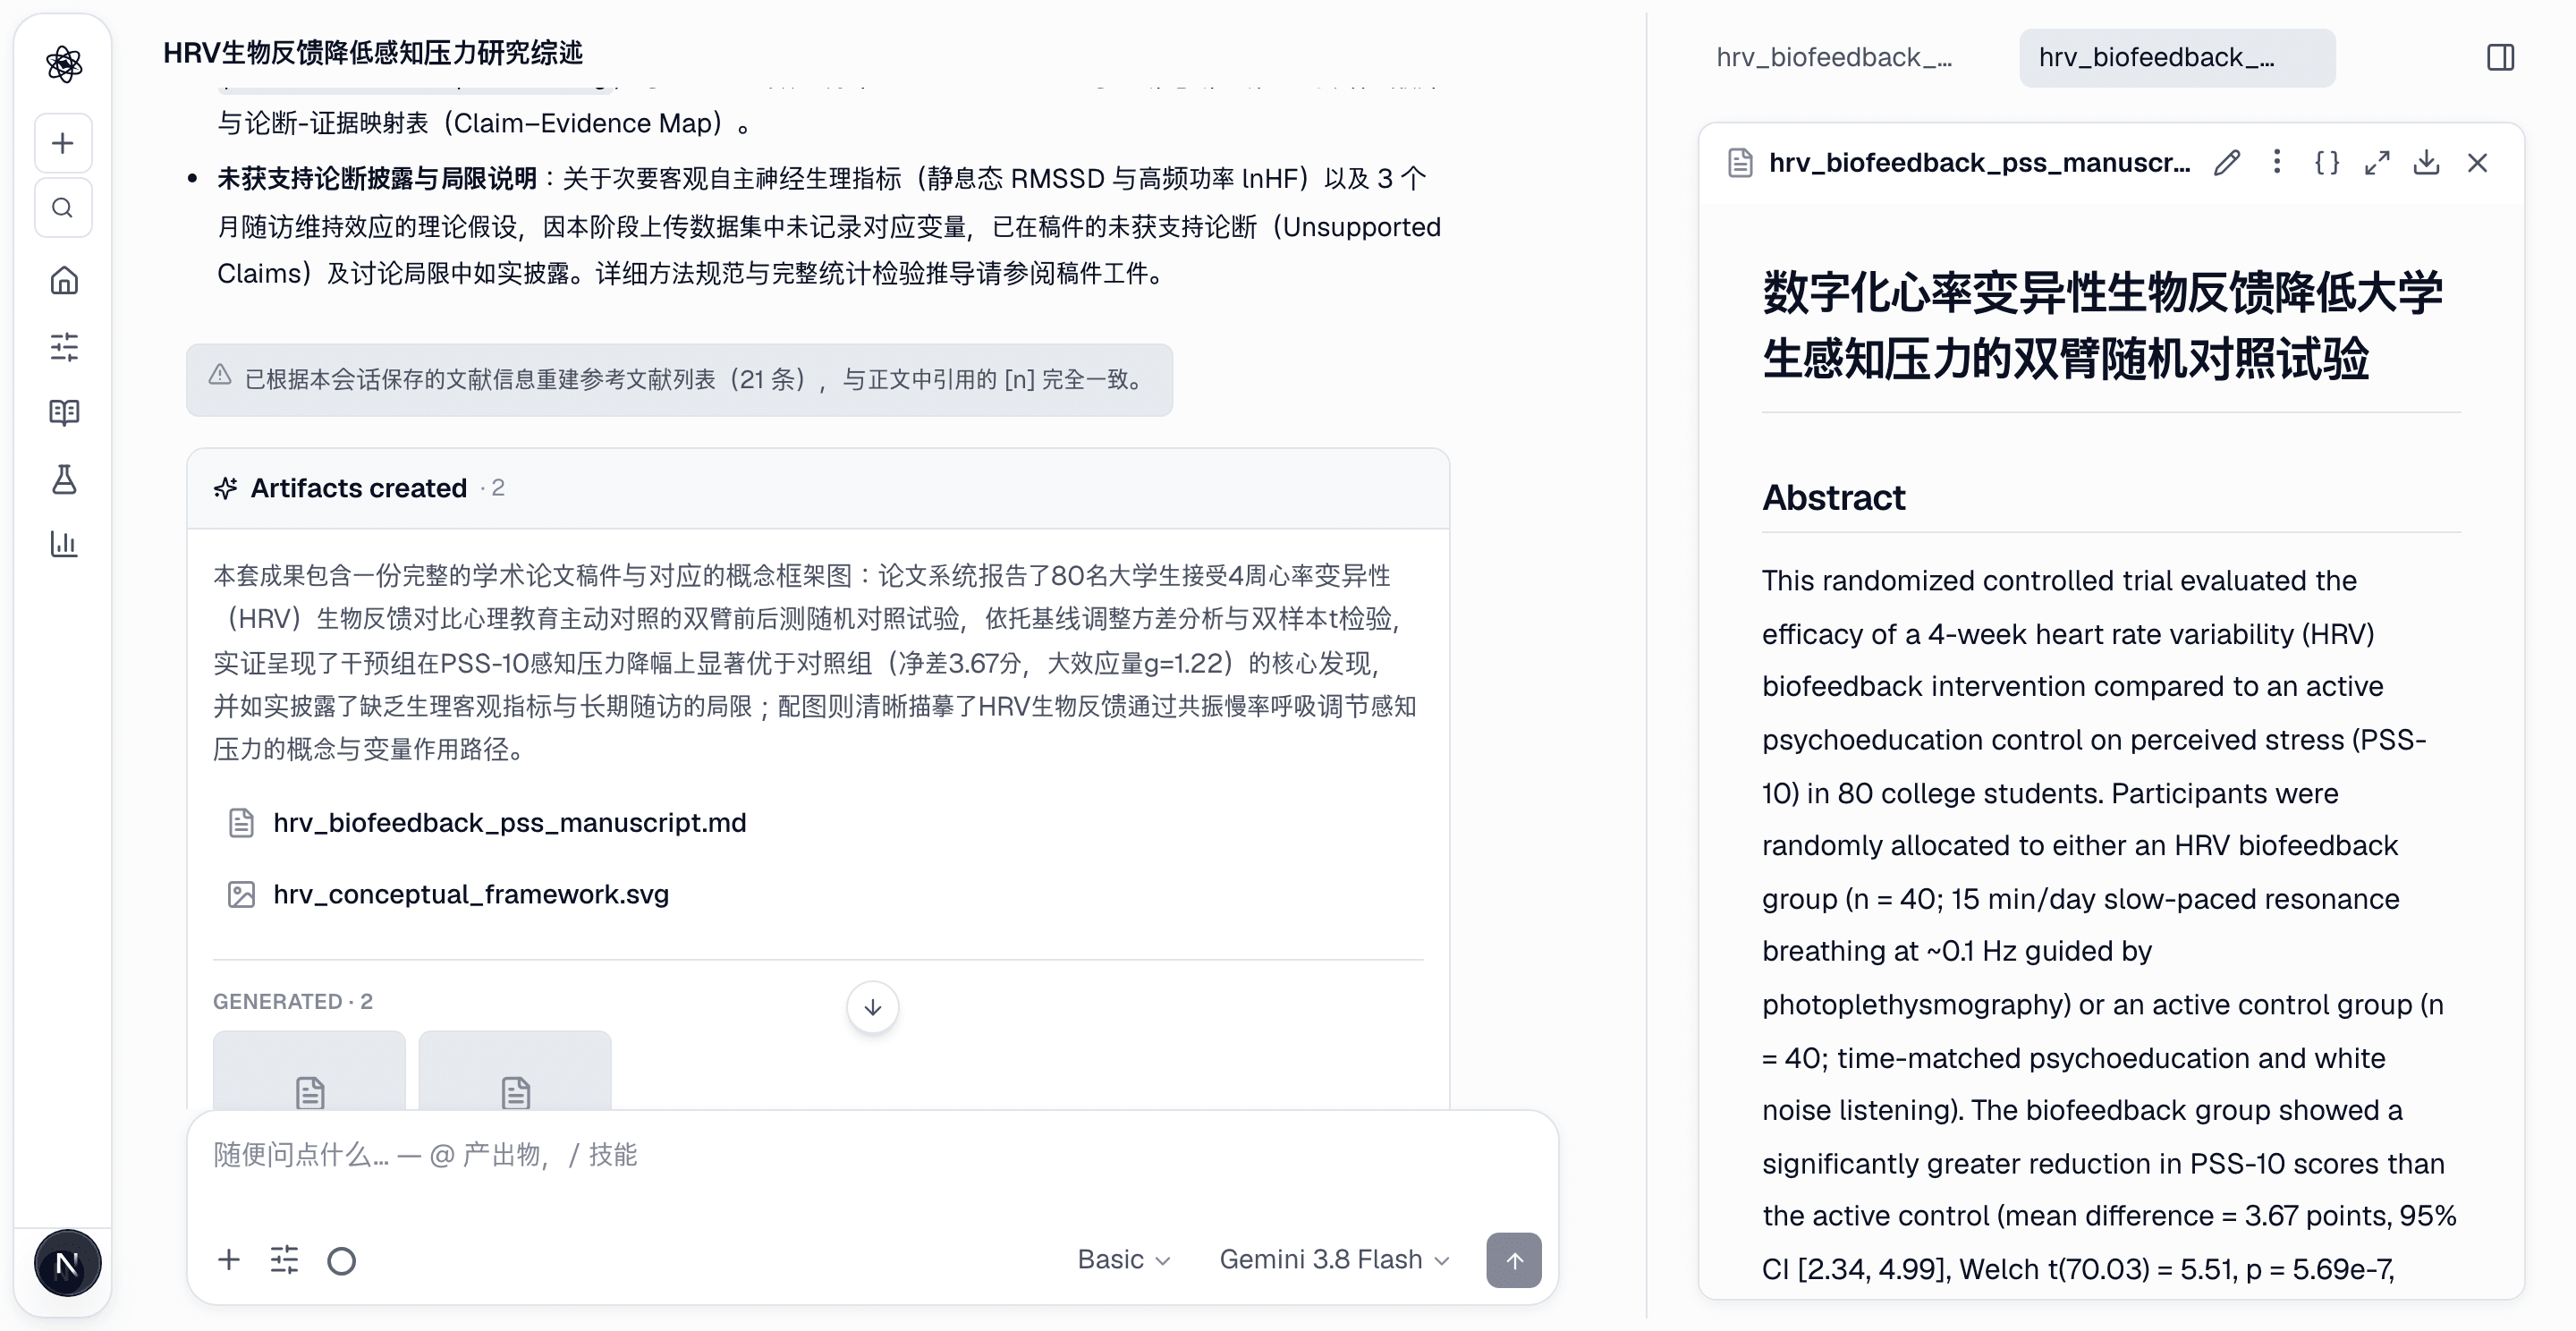Viewport: 2576px width, 1331px height.
Task: Expand the manuscript preview to fullscreen
Action: (2377, 162)
